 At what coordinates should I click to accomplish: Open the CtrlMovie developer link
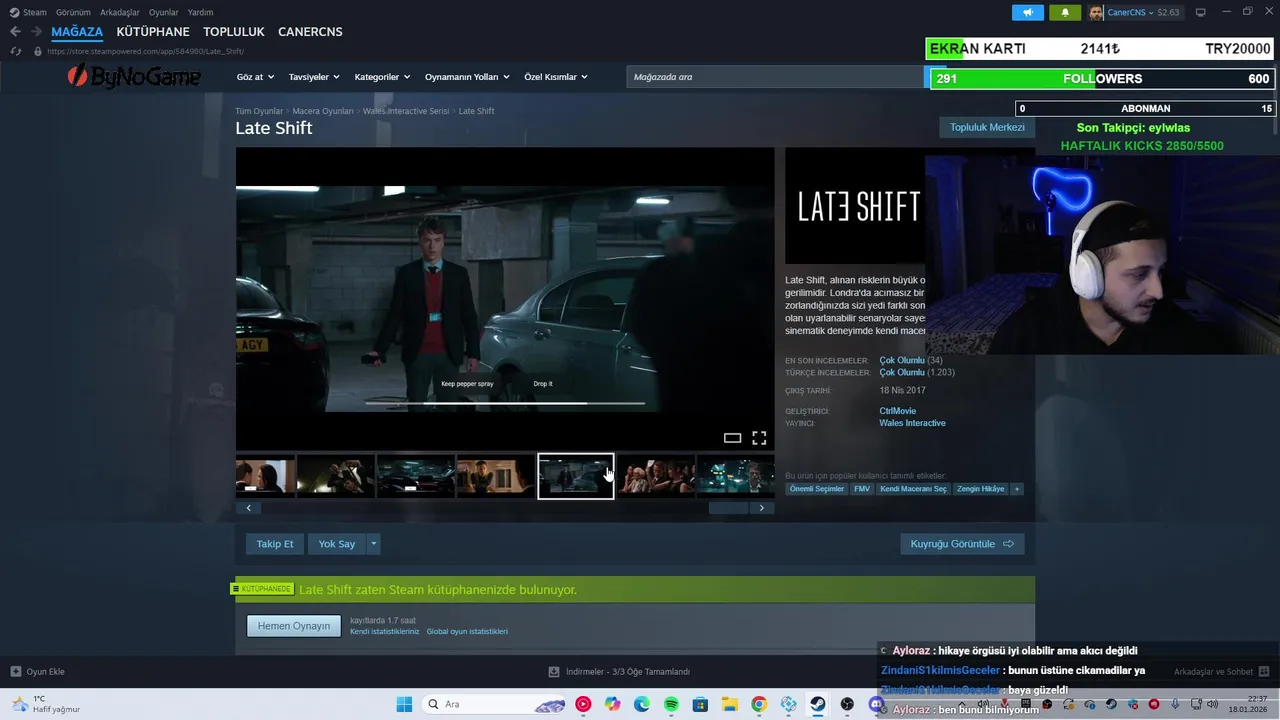897,411
